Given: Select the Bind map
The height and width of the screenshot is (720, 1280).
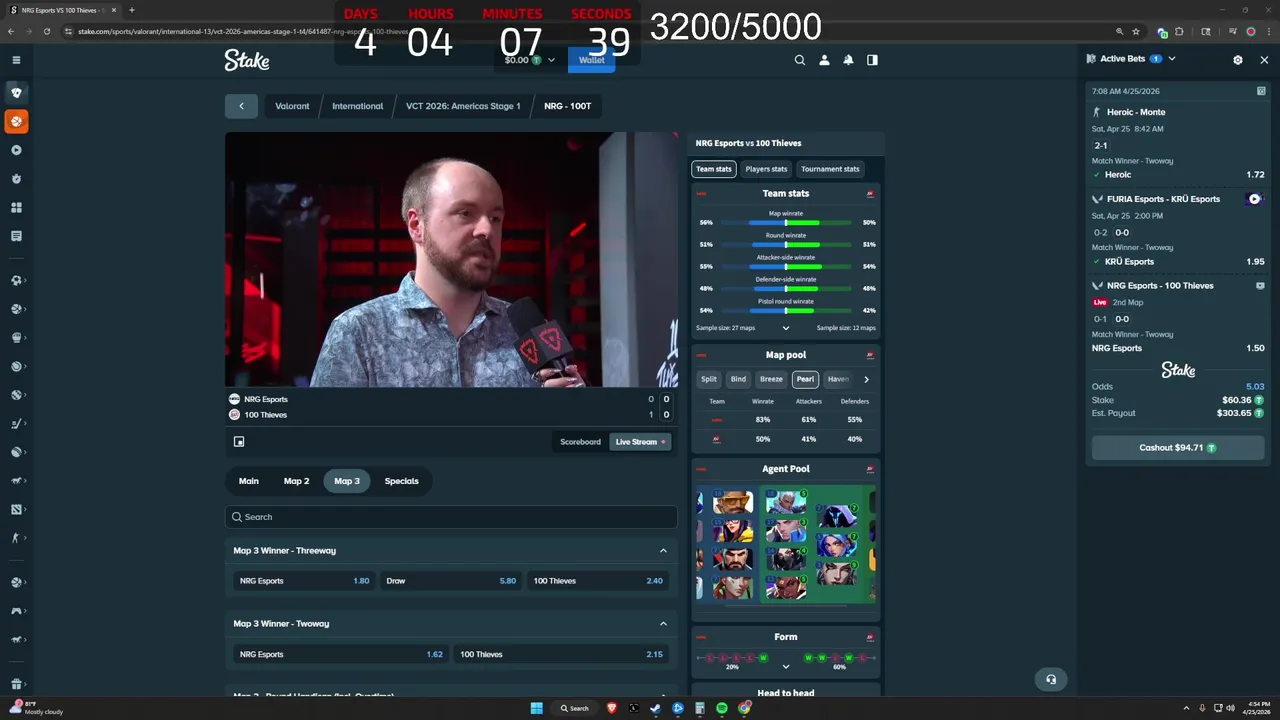Looking at the screenshot, I should [738, 379].
